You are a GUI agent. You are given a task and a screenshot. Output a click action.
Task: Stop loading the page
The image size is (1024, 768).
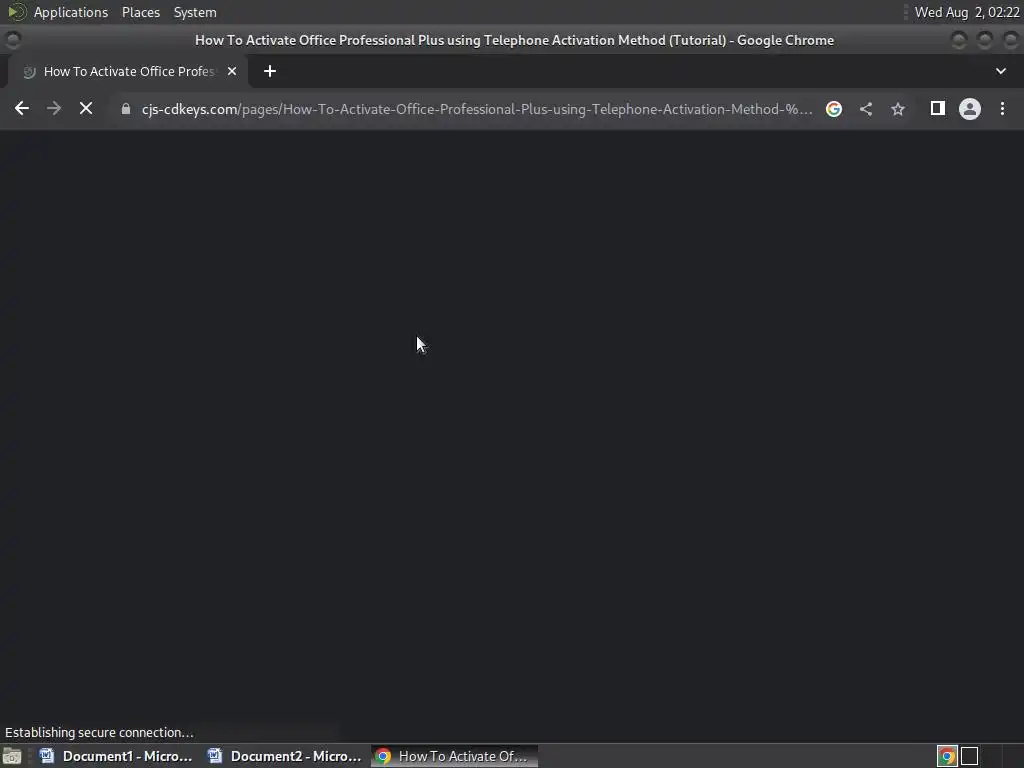[86, 108]
